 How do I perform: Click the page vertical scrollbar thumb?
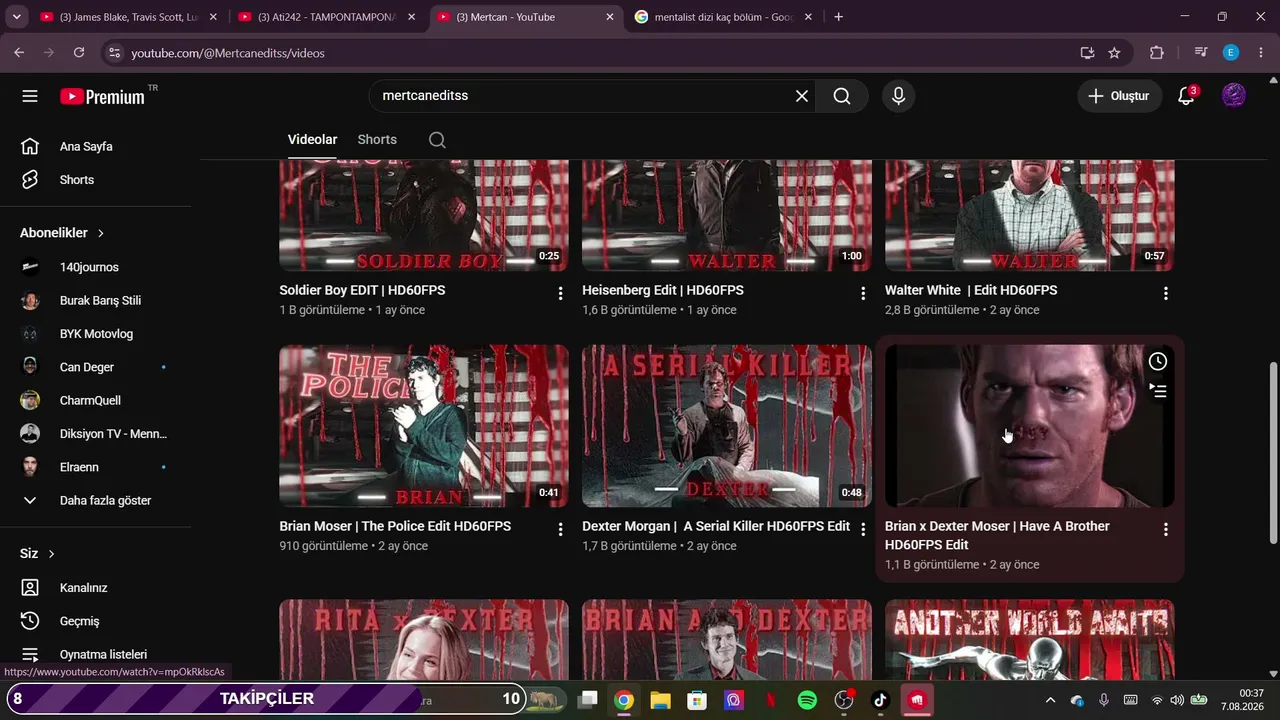pos(1273,452)
